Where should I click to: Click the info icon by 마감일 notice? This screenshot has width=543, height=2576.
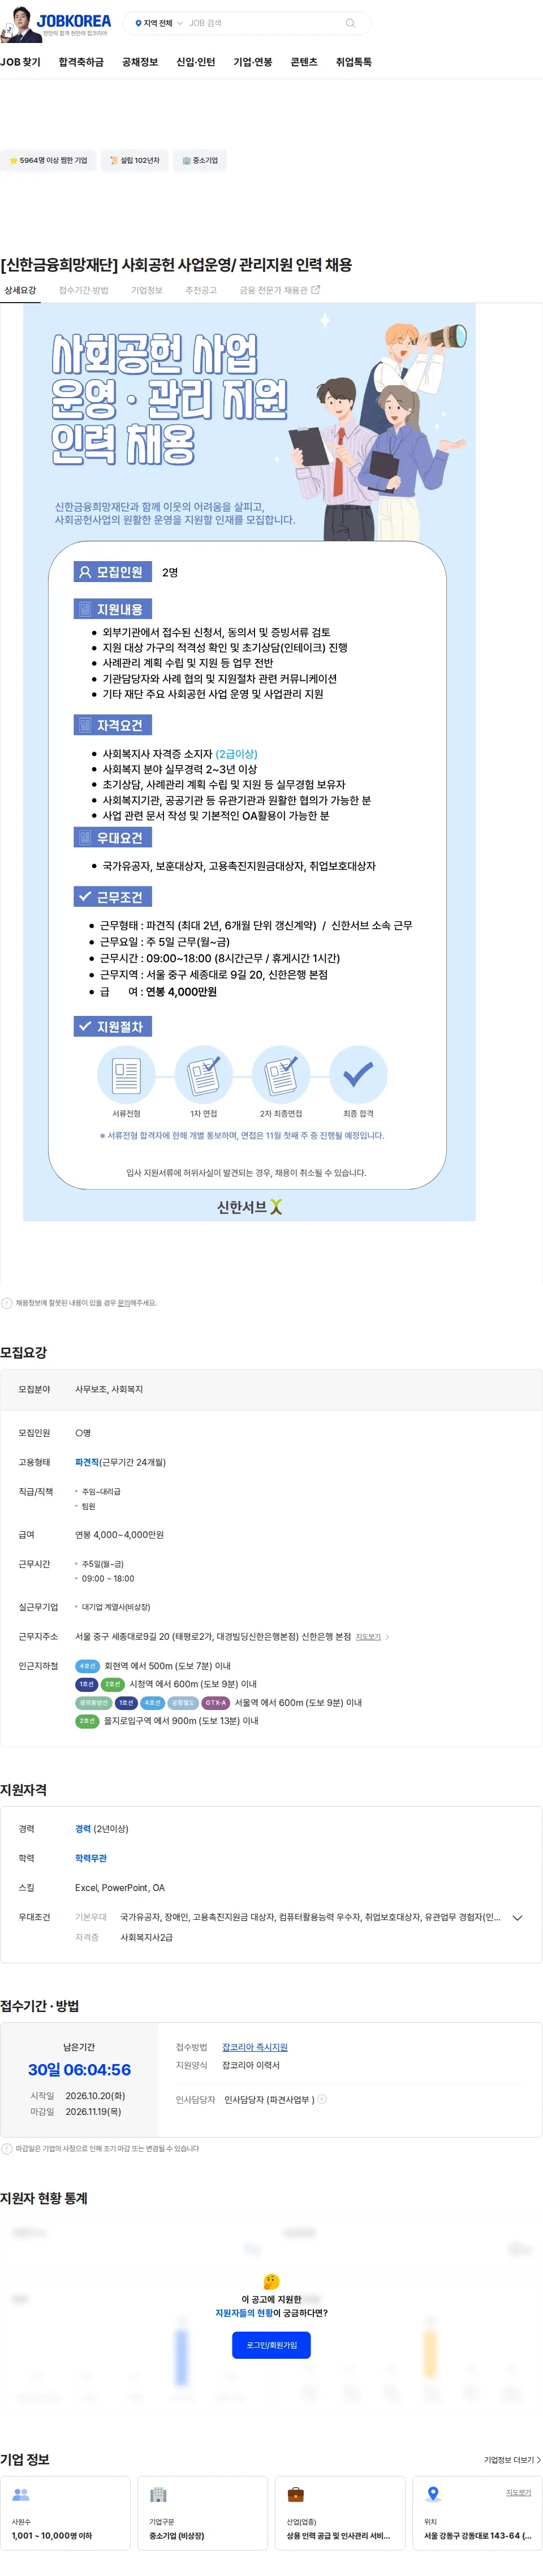[7, 2148]
